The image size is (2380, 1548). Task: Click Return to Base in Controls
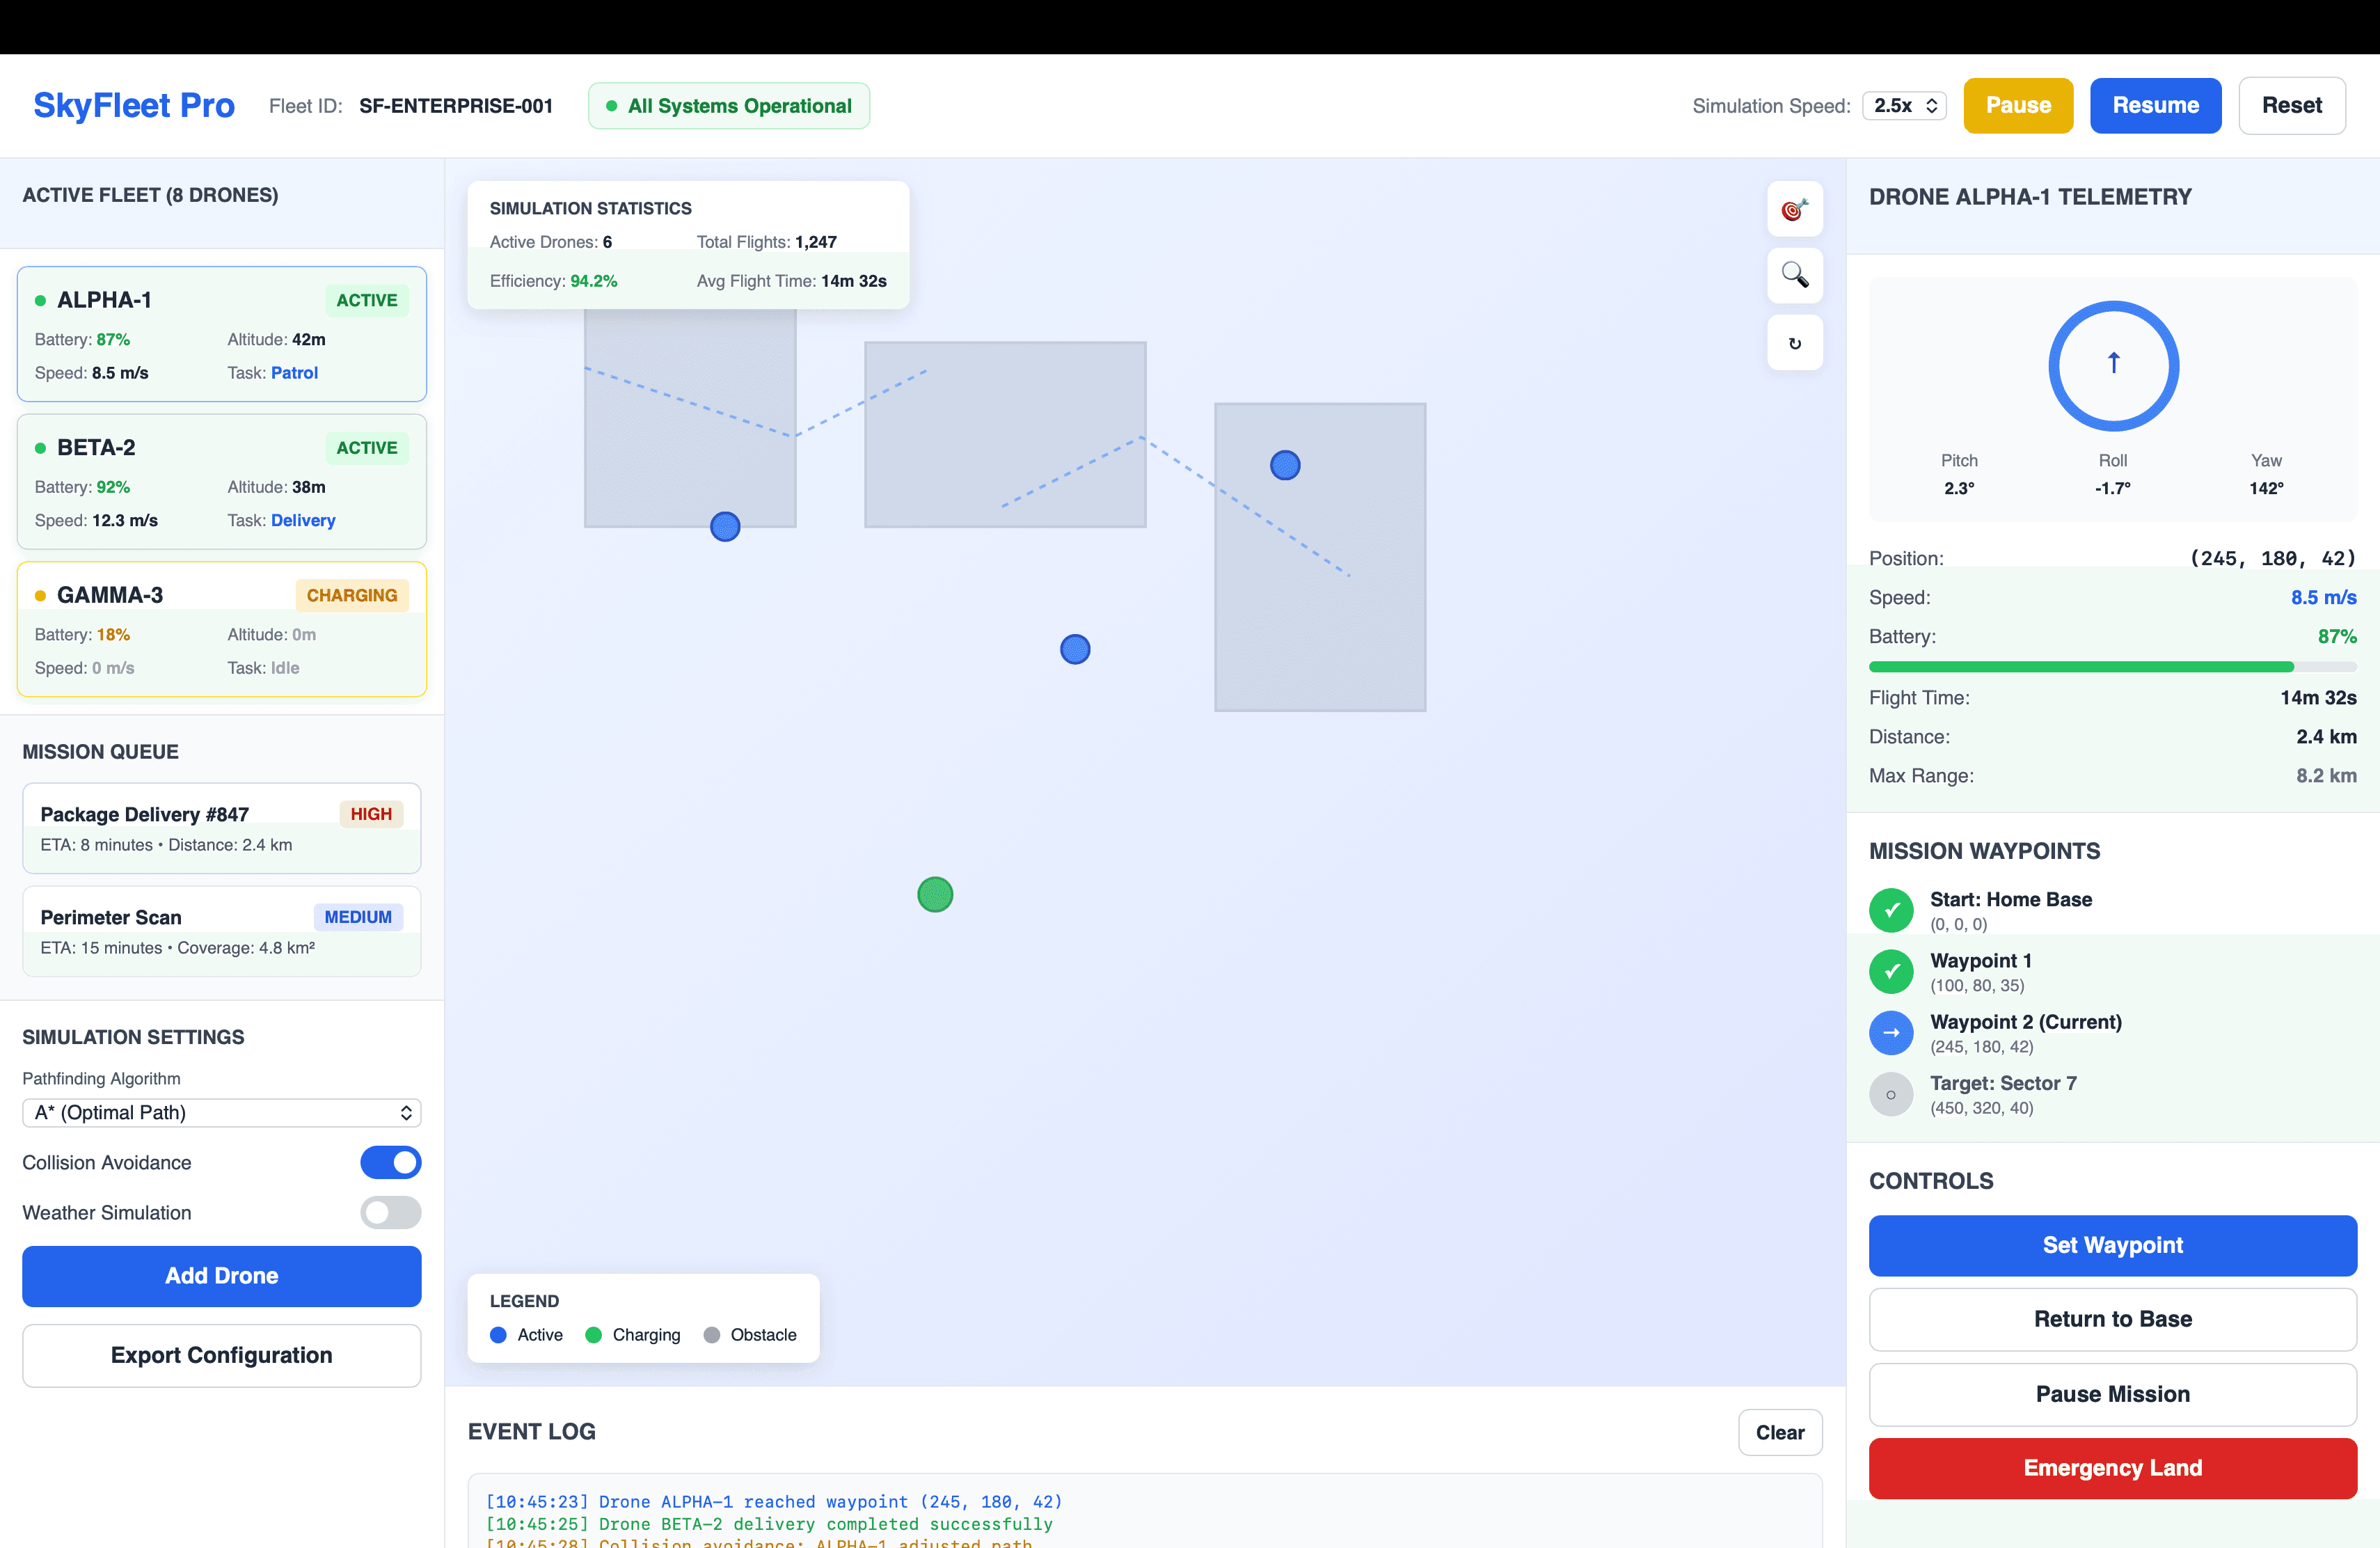click(2112, 1319)
